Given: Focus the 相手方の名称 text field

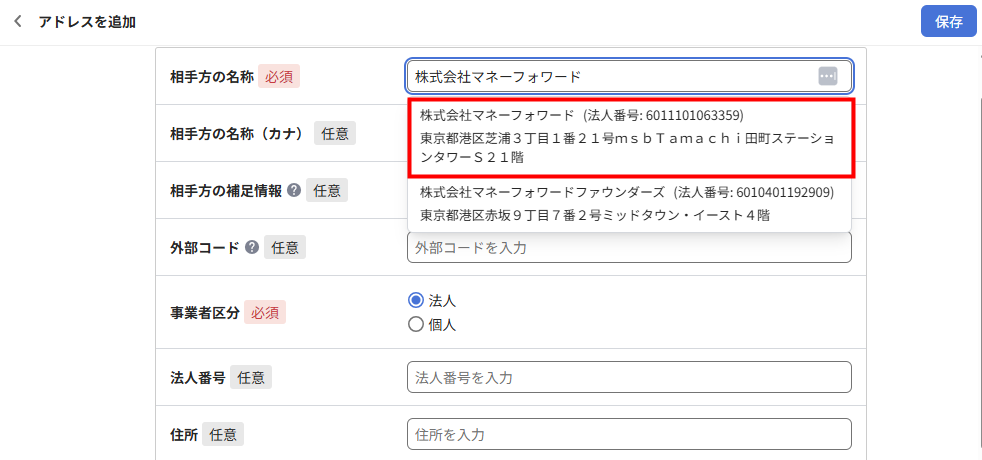Looking at the screenshot, I should pos(610,76).
